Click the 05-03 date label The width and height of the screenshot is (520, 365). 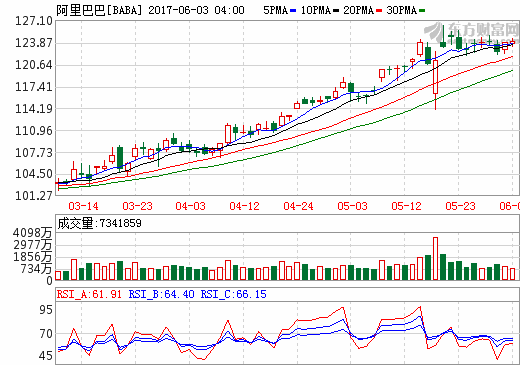tap(352, 206)
